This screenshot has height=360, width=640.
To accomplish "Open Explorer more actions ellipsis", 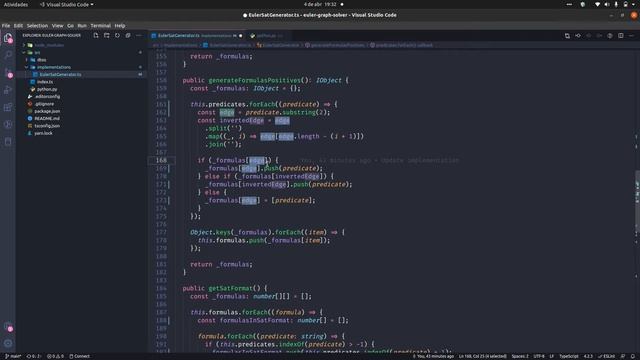I will [x=139, y=36].
